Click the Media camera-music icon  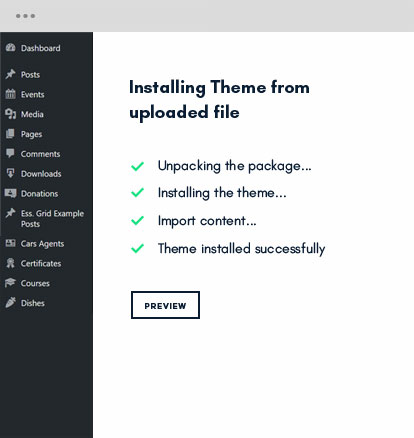(10, 114)
